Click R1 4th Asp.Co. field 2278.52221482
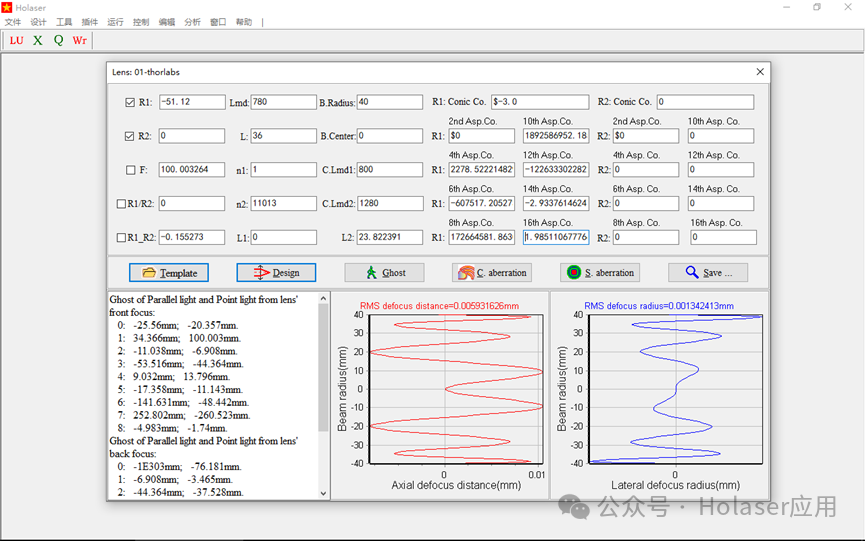 482,169
